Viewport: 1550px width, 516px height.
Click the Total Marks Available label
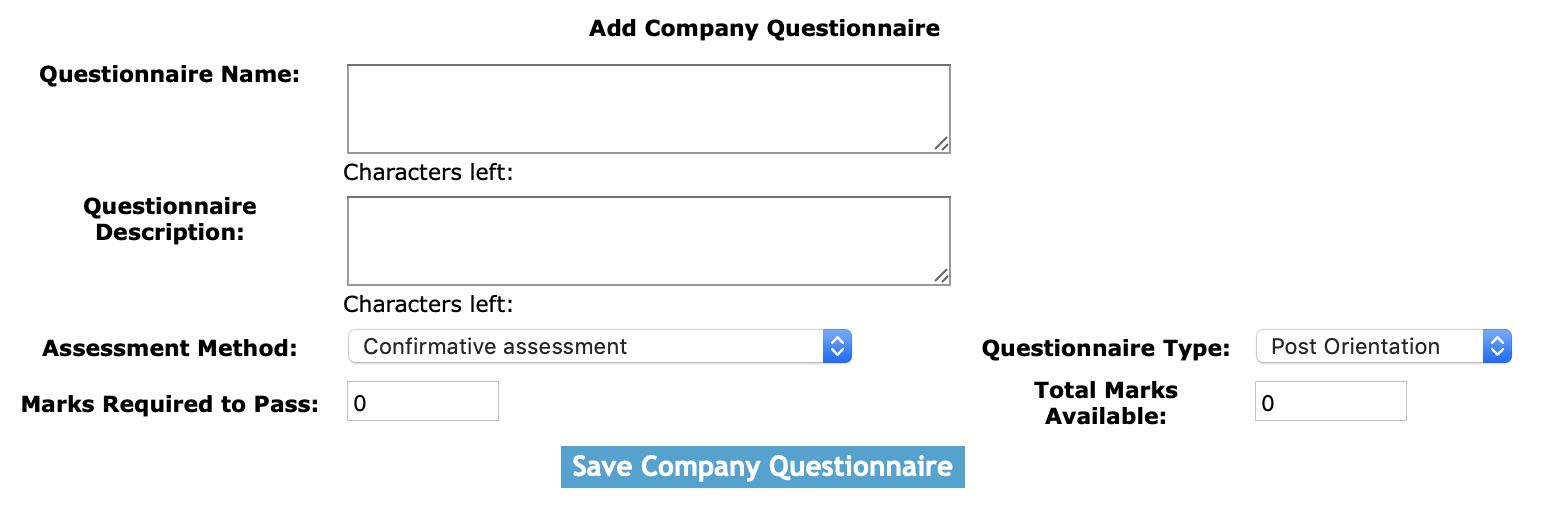tap(1105, 403)
